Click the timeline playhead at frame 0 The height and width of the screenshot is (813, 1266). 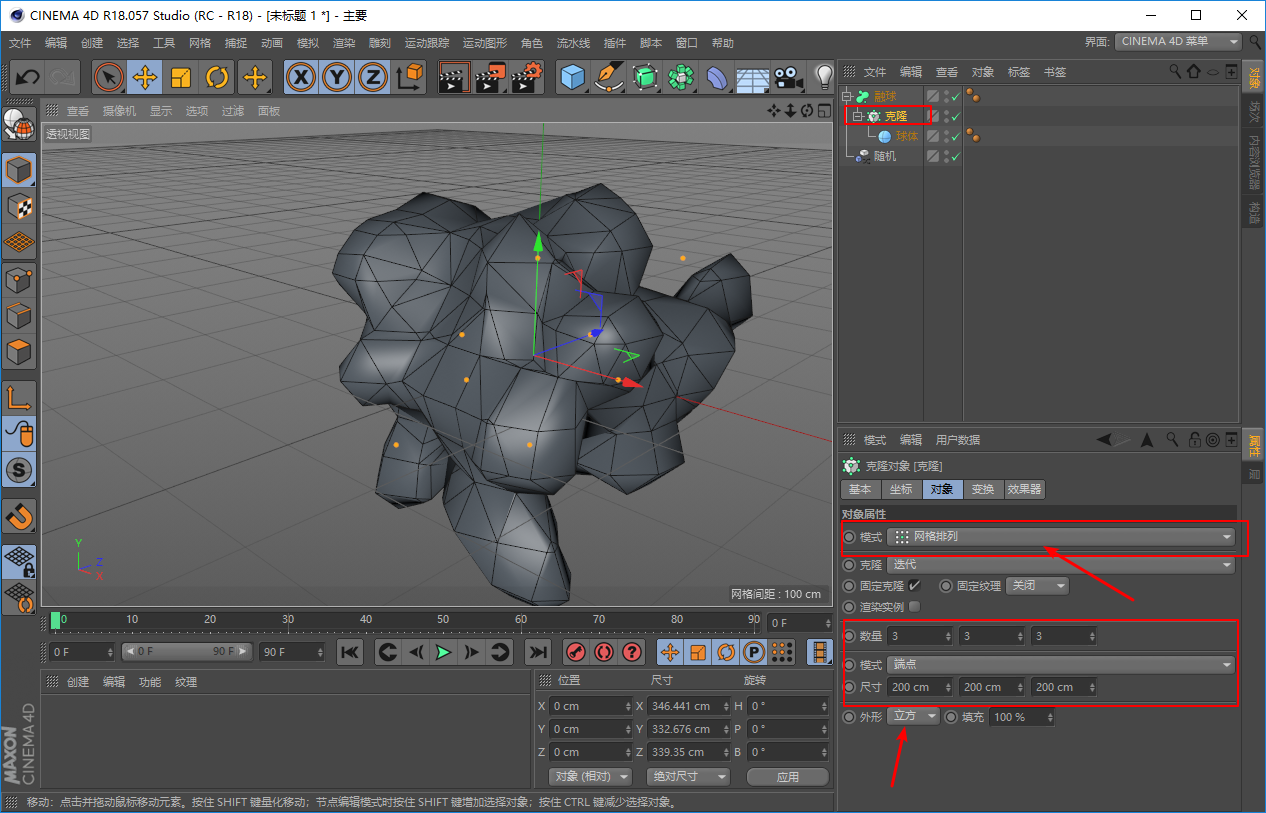point(56,620)
